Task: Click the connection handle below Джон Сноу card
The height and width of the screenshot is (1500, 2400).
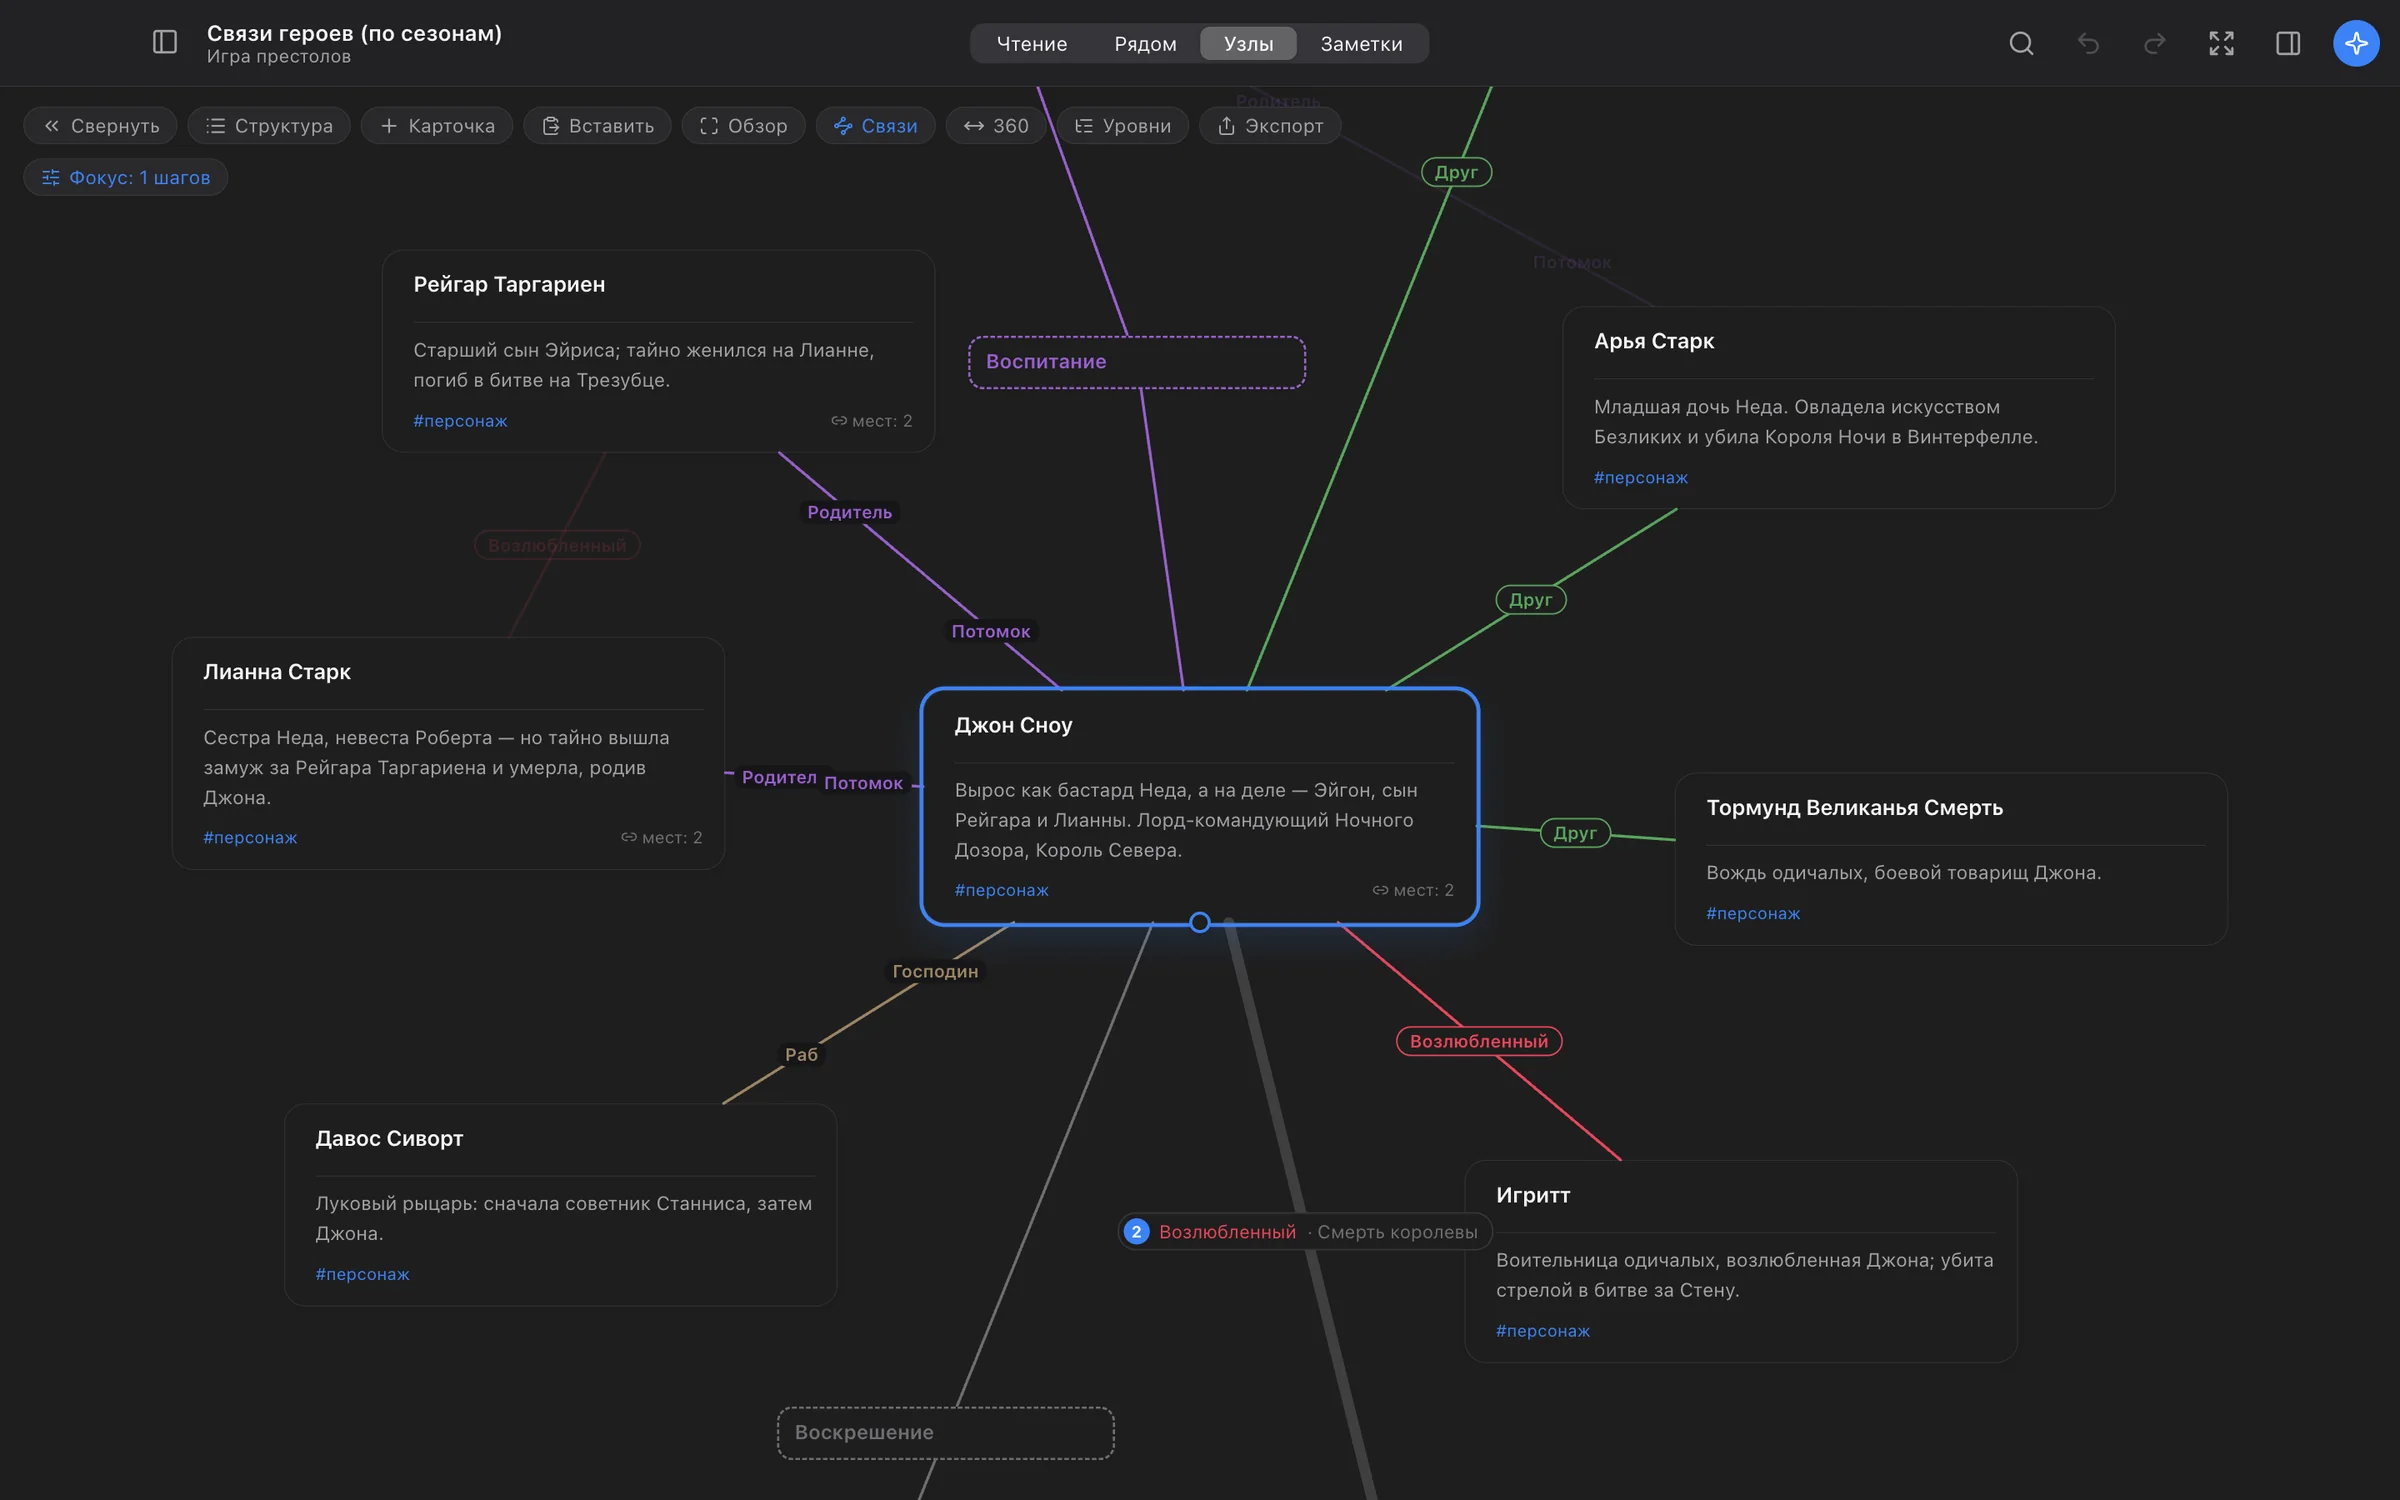Action: (x=1199, y=922)
